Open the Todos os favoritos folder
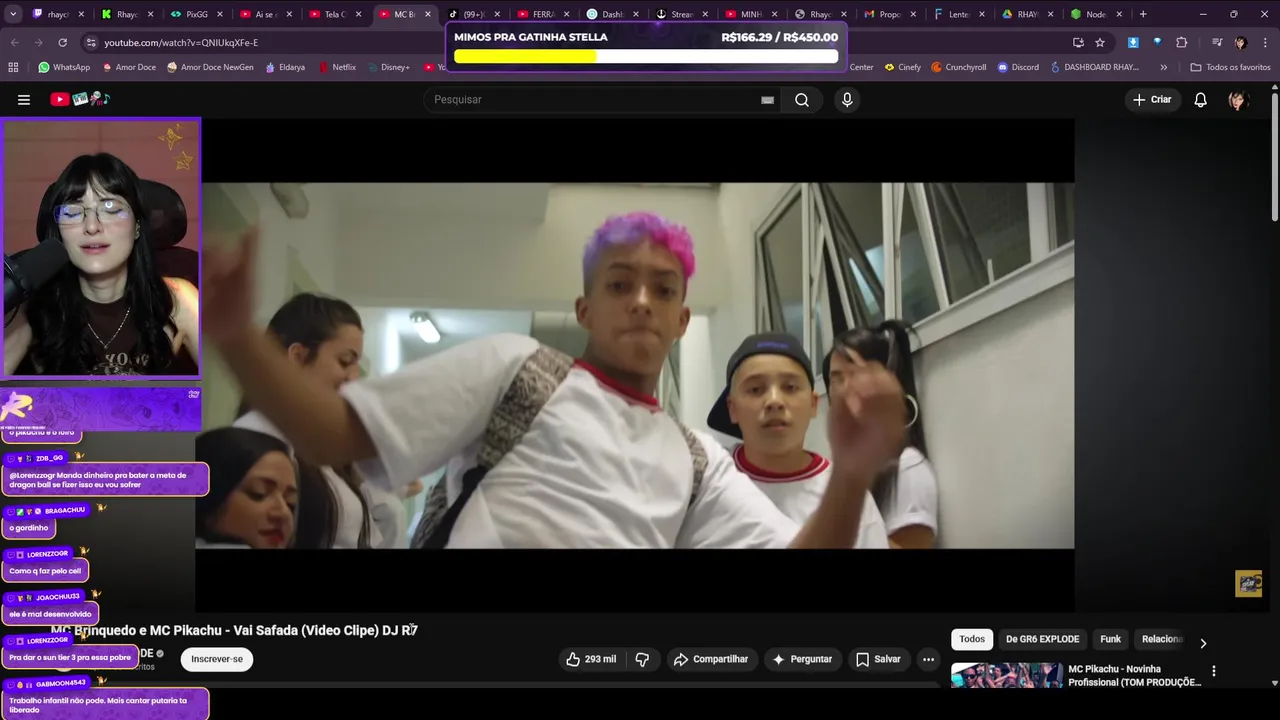1280x720 pixels. [x=1230, y=67]
